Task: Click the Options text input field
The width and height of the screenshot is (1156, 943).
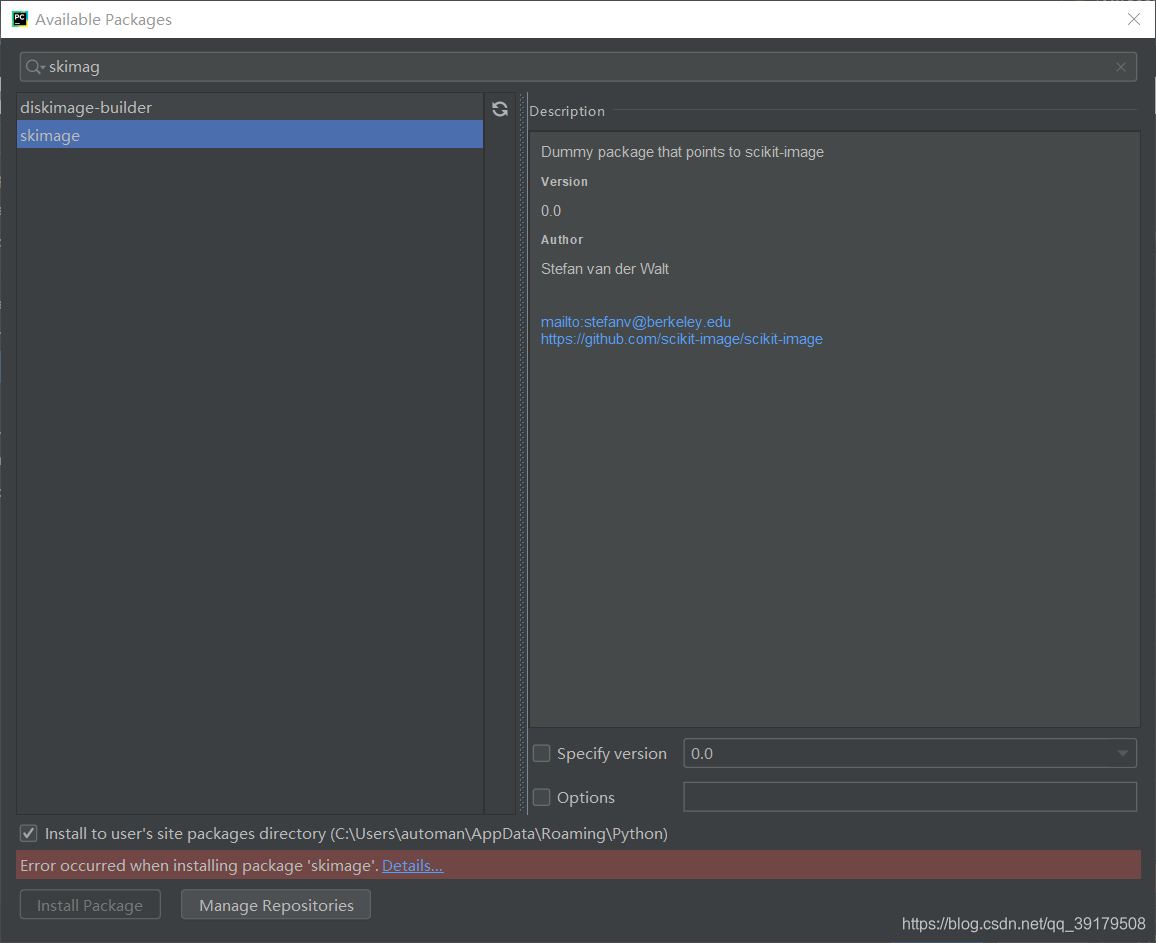Action: (x=910, y=797)
